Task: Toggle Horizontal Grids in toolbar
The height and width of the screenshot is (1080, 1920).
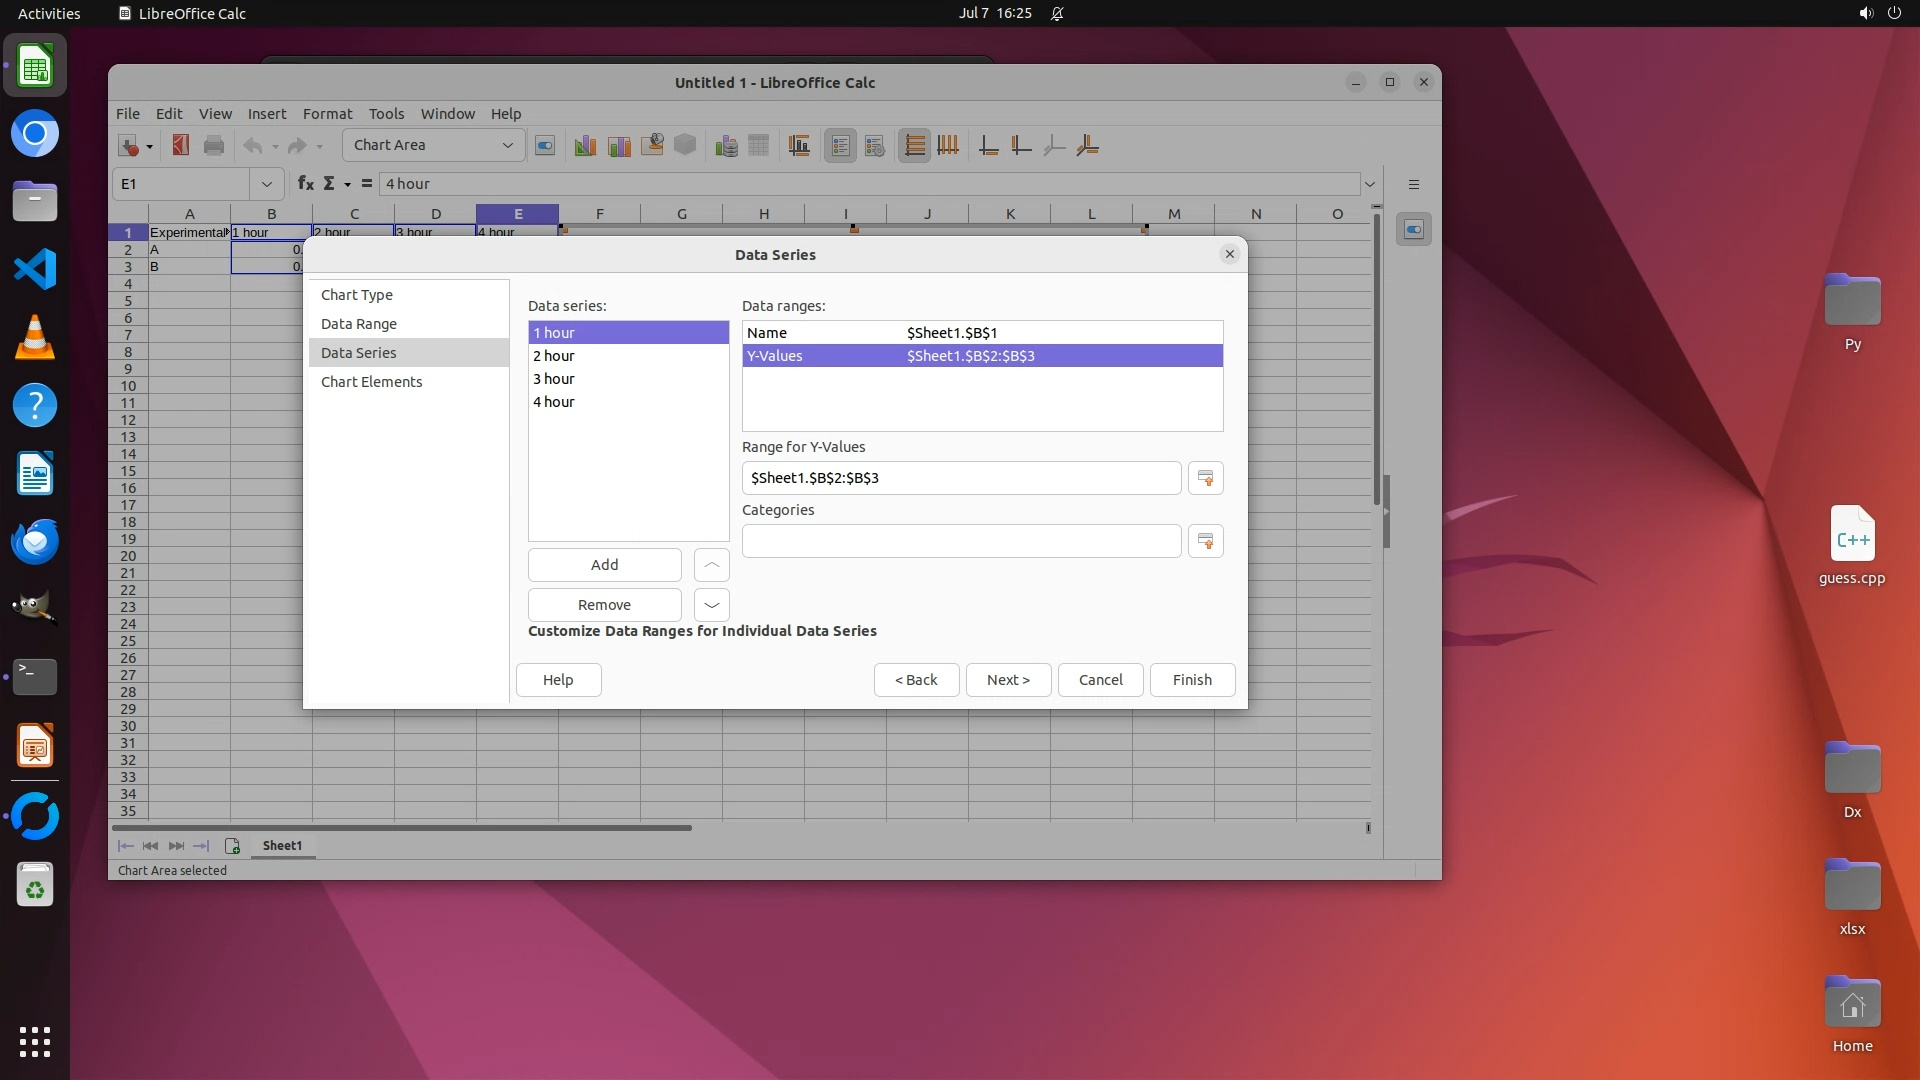Action: pyautogui.click(x=914, y=146)
